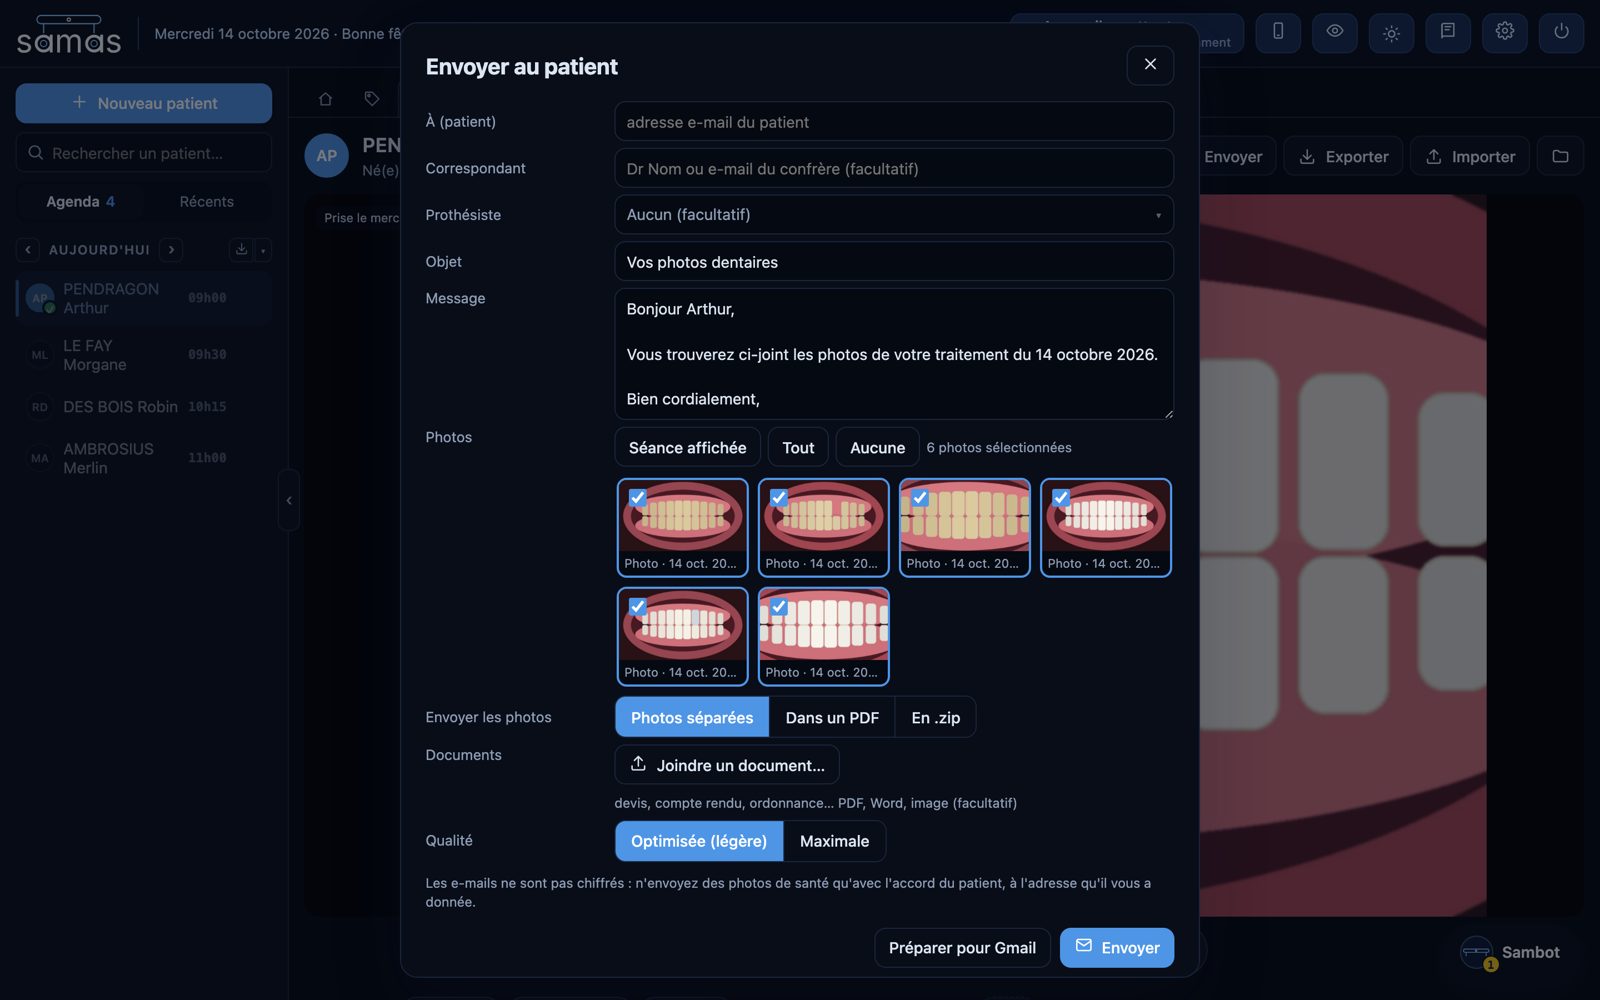Click Exporter button in background toolbar

1343,156
